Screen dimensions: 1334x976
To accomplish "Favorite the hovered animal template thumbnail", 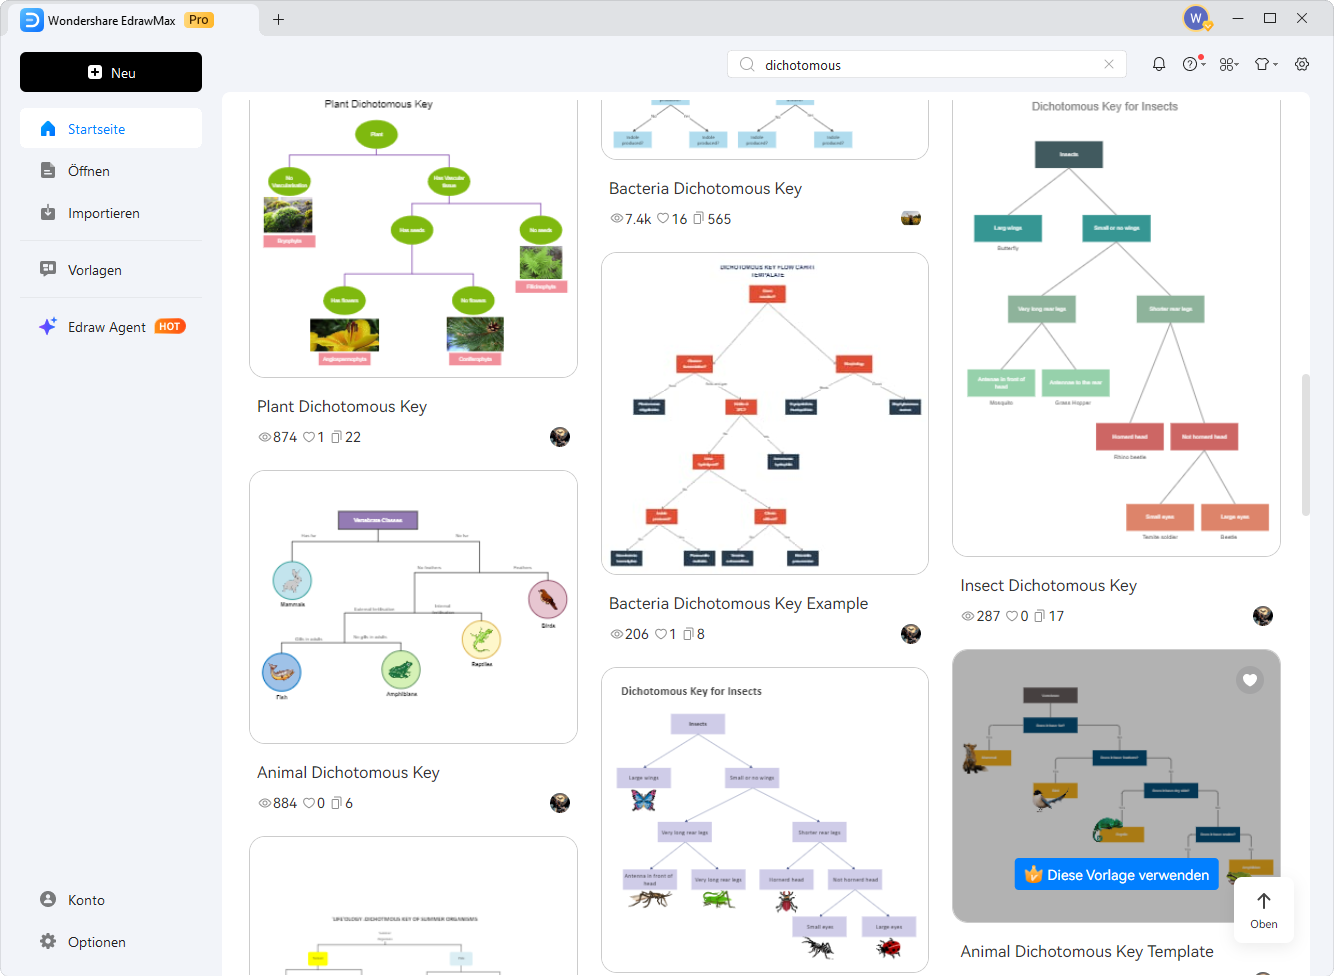I will click(1250, 680).
